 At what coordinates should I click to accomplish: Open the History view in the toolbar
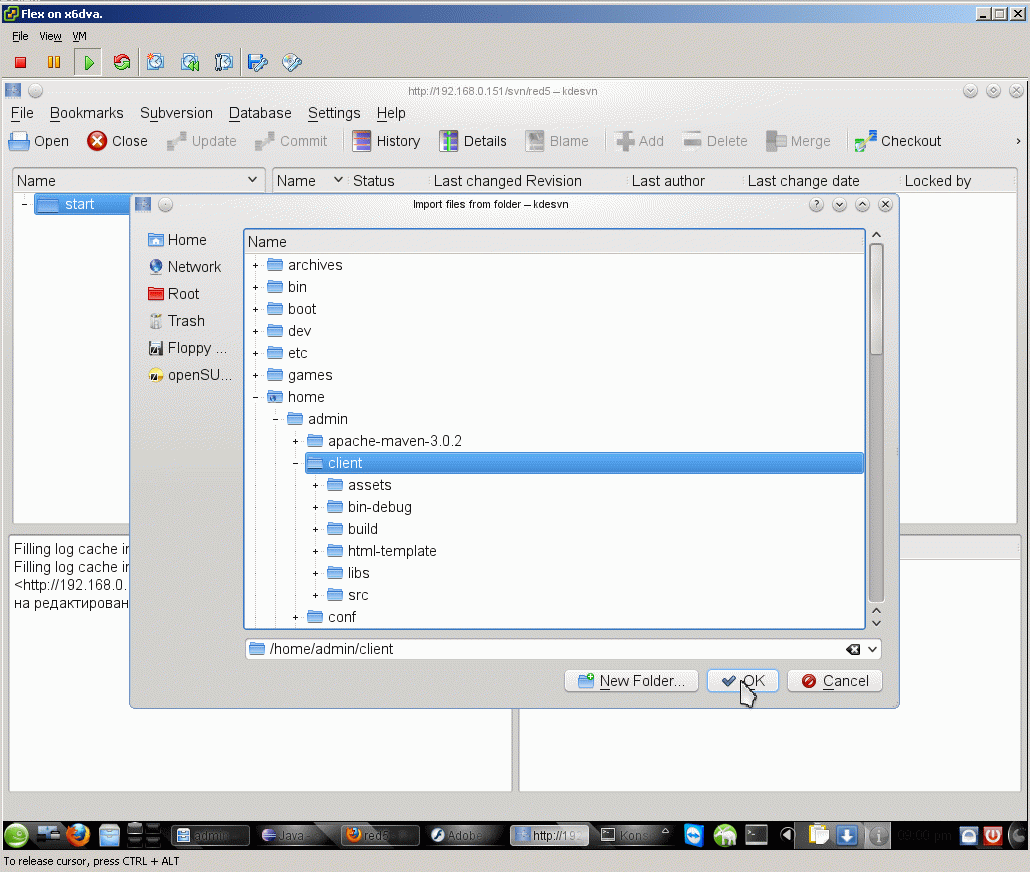[x=386, y=141]
